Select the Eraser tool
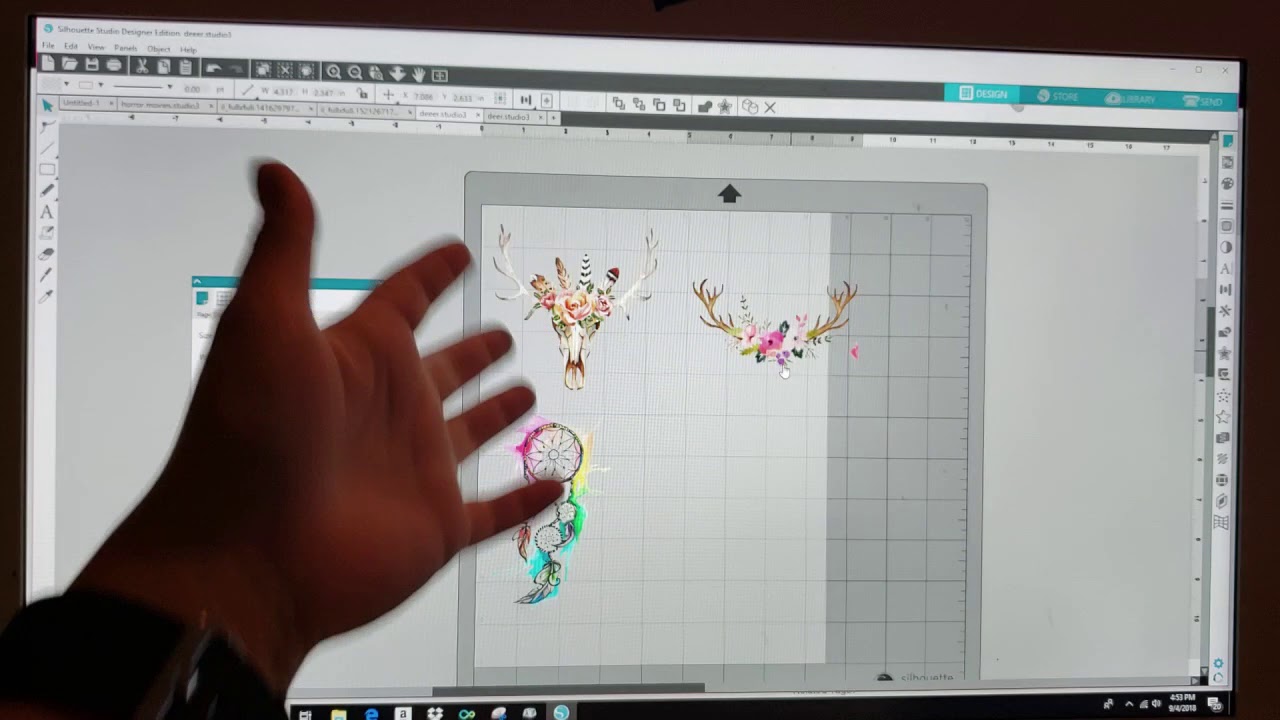This screenshot has width=1280, height=720. tap(46, 255)
